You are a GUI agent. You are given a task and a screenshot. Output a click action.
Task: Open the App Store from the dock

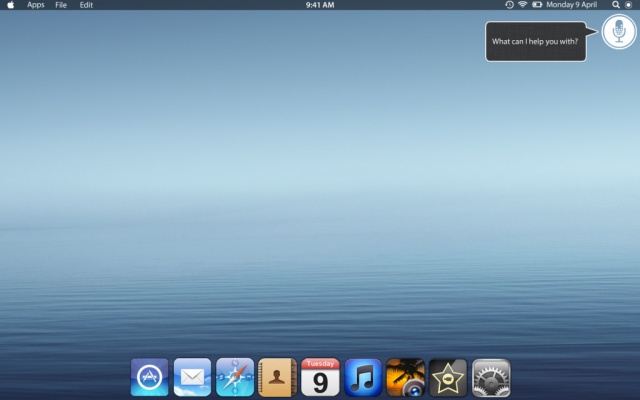tap(149, 378)
